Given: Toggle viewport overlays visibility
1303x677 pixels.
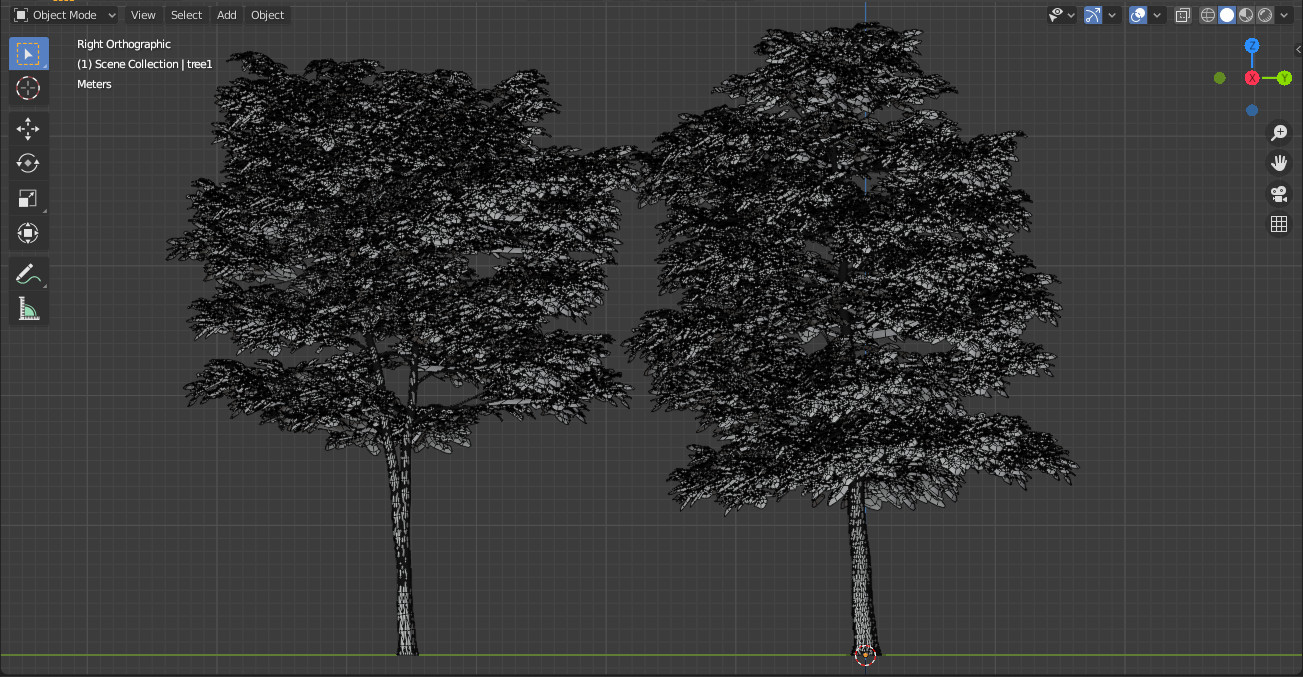Looking at the screenshot, I should 1138,15.
